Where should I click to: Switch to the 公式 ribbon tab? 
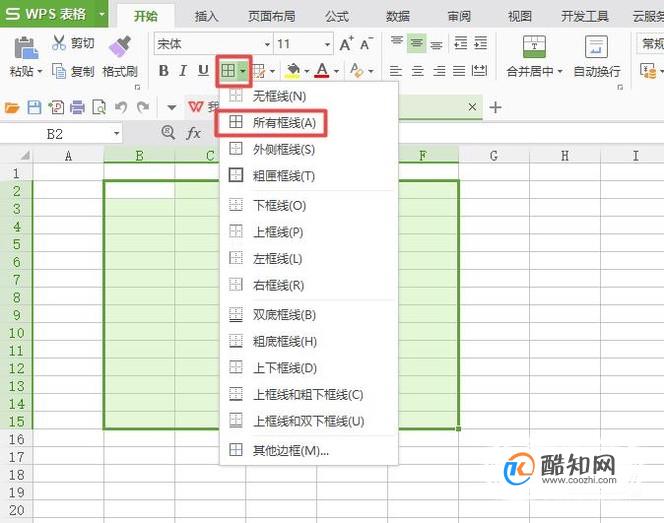[x=337, y=17]
